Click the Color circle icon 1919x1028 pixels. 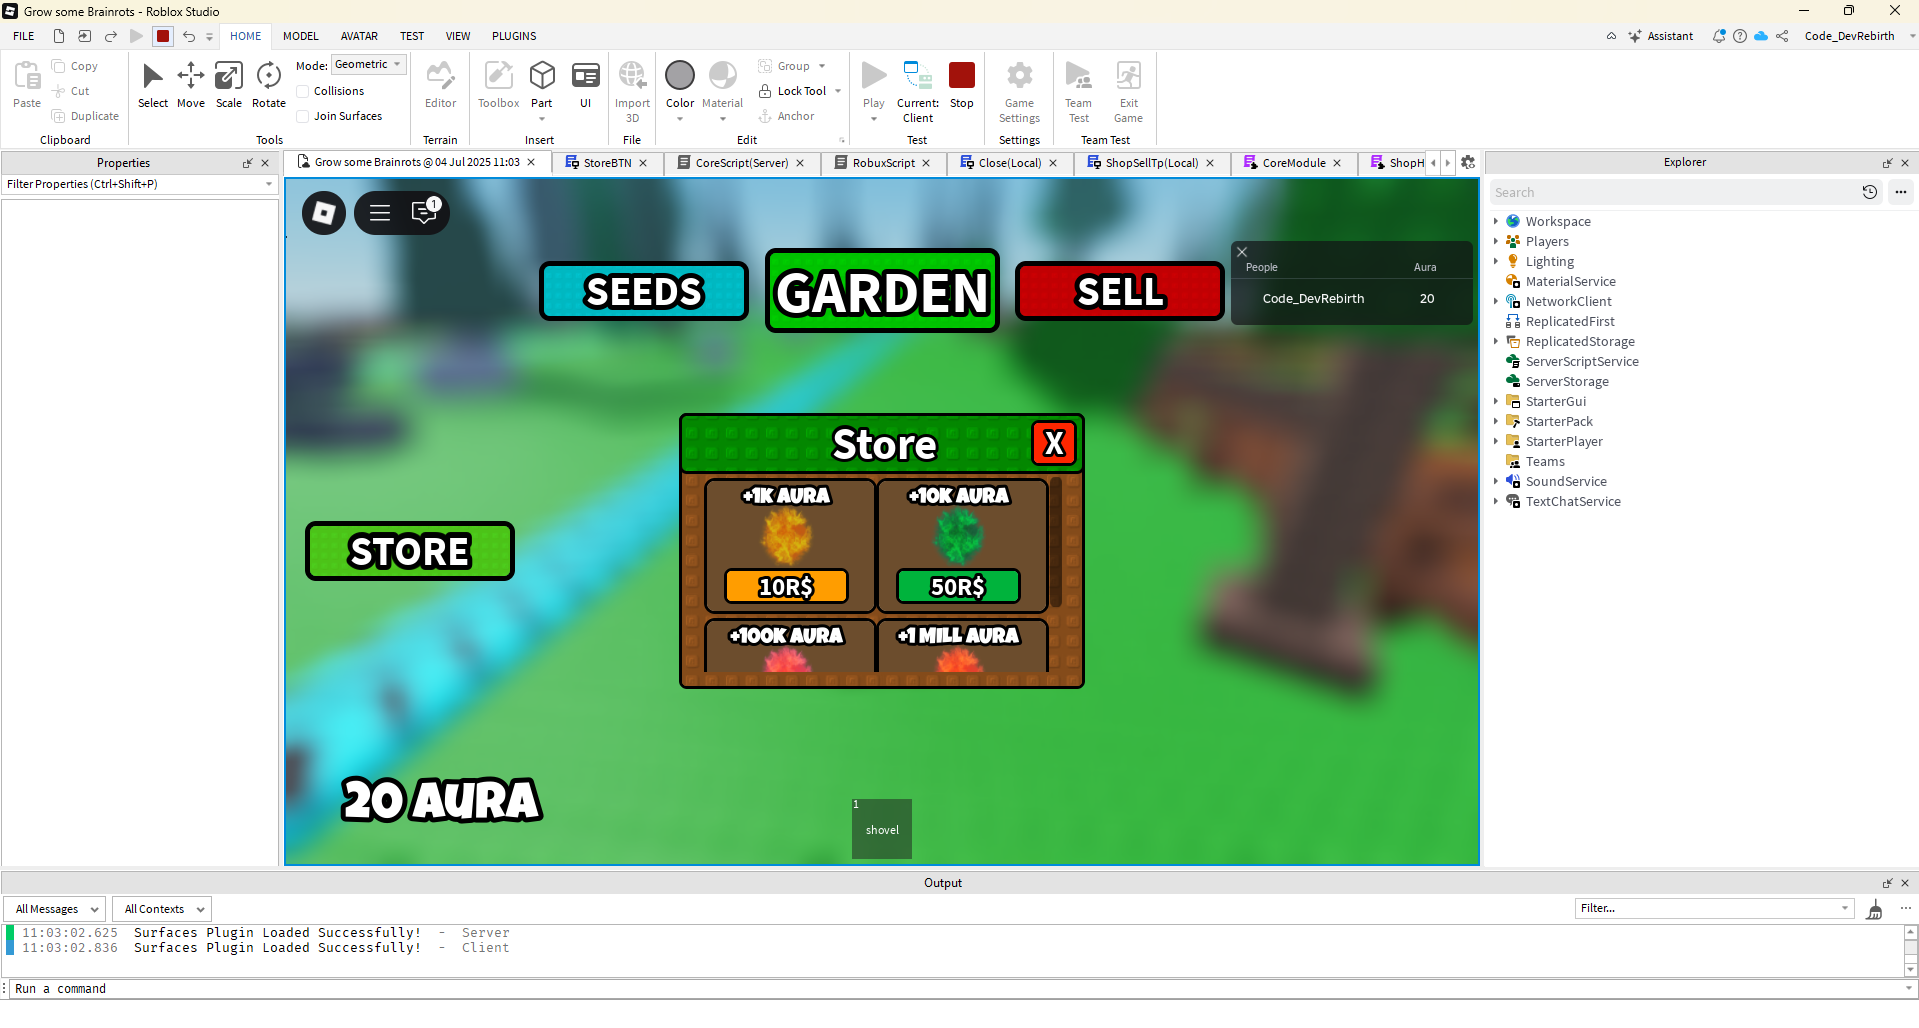click(680, 75)
